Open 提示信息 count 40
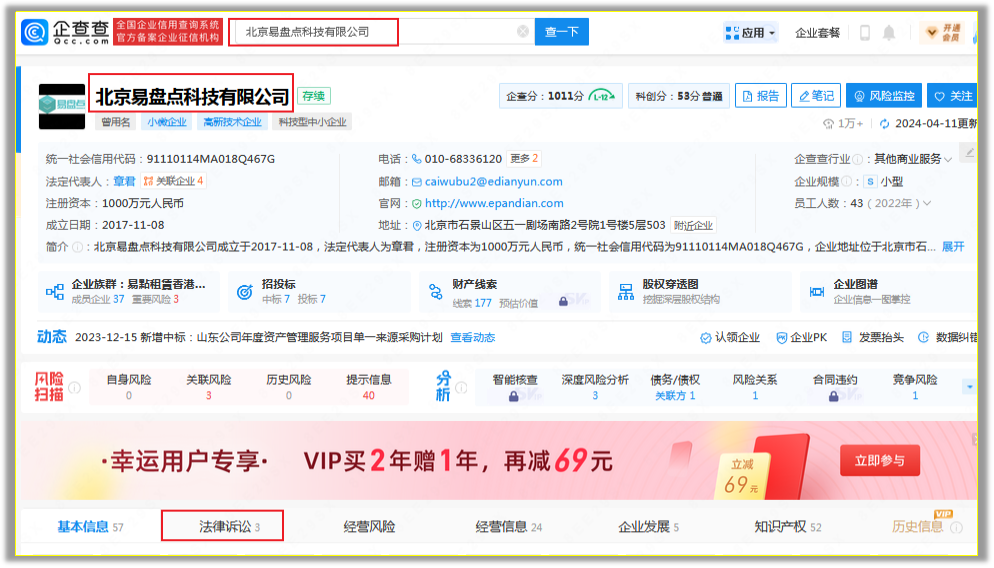 [x=368, y=396]
